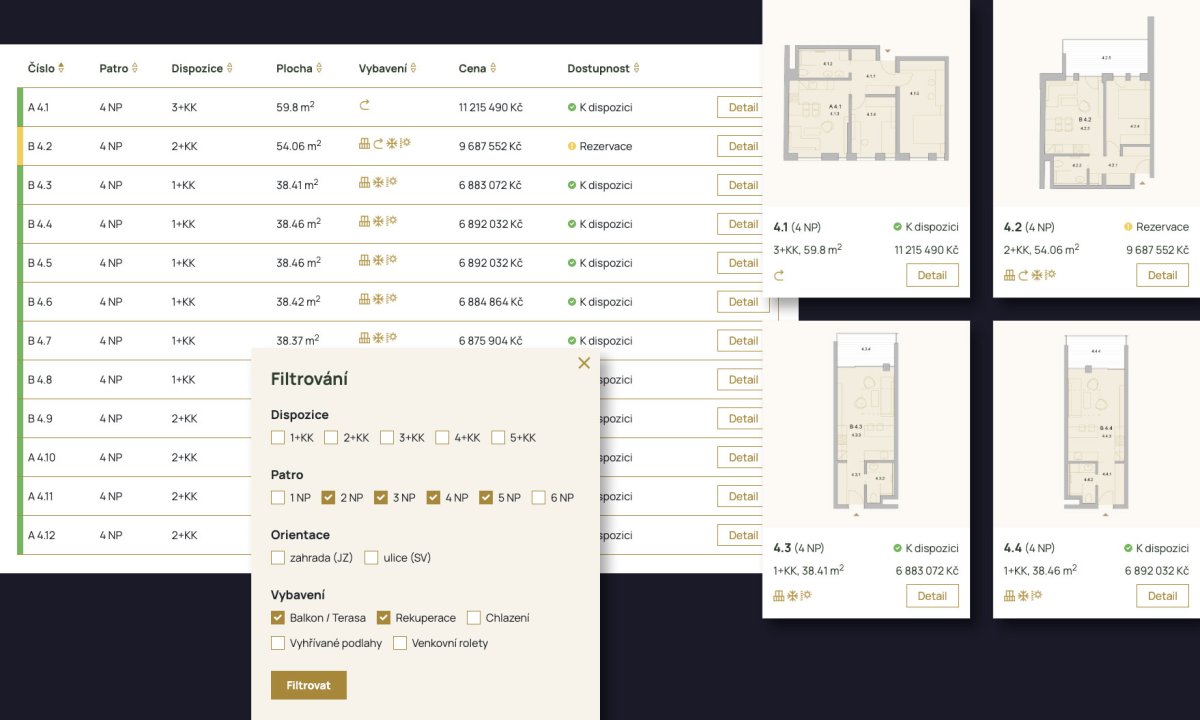Click the snowflake icon on the 4.2 card
This screenshot has height=720, width=1200.
tap(1037, 275)
